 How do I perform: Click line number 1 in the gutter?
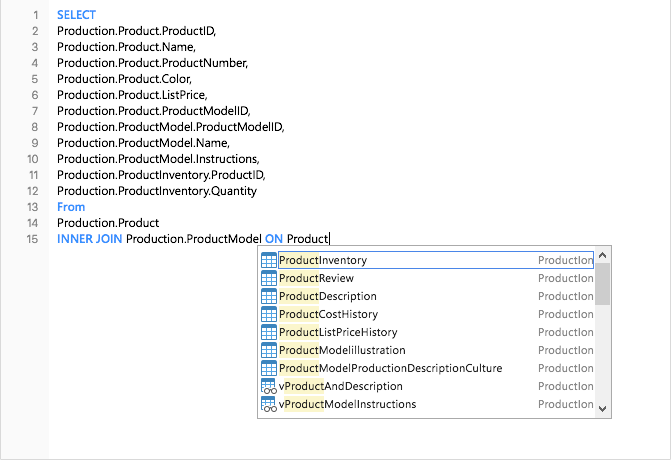(x=36, y=15)
